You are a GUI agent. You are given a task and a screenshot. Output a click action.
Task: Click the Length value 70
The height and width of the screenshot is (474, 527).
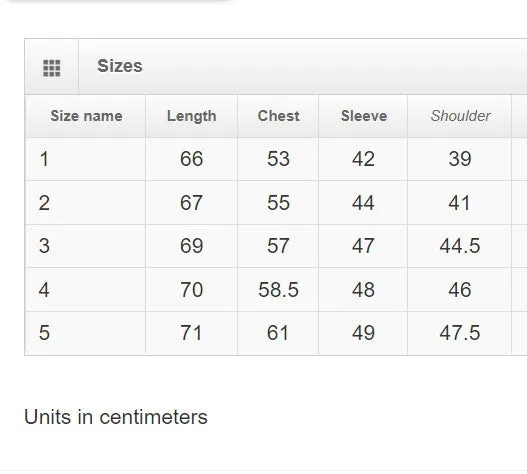(x=192, y=290)
